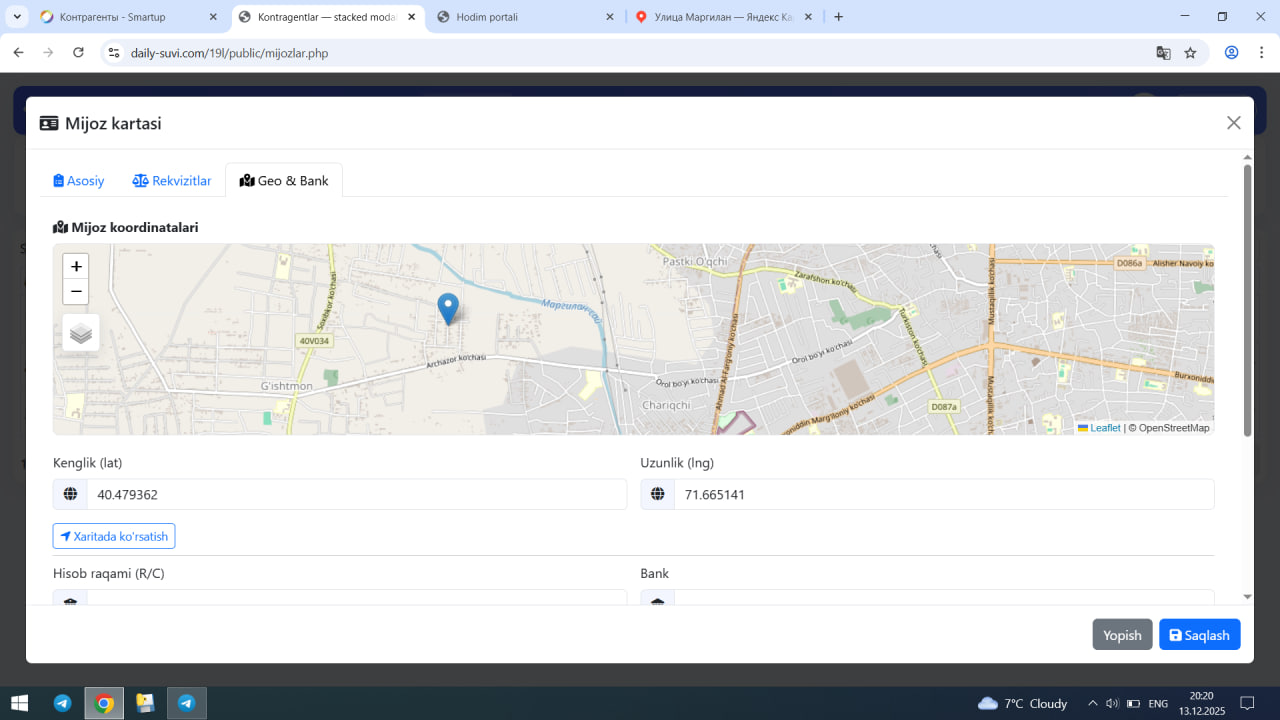Click the Xaritada ko'rsatish button
The image size is (1280, 720).
(x=114, y=536)
